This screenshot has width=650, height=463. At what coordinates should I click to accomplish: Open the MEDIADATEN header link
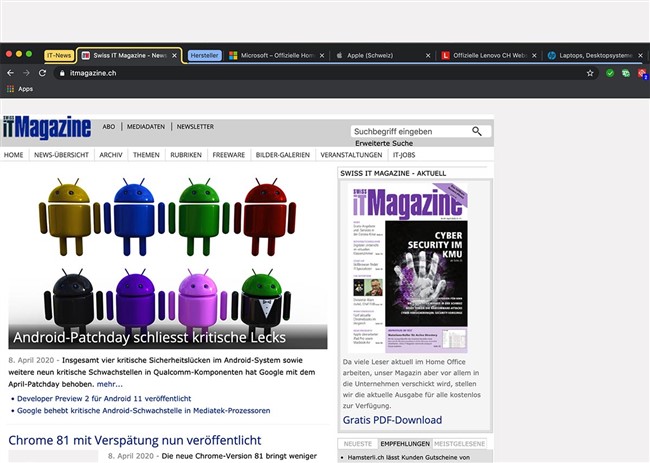click(x=146, y=126)
